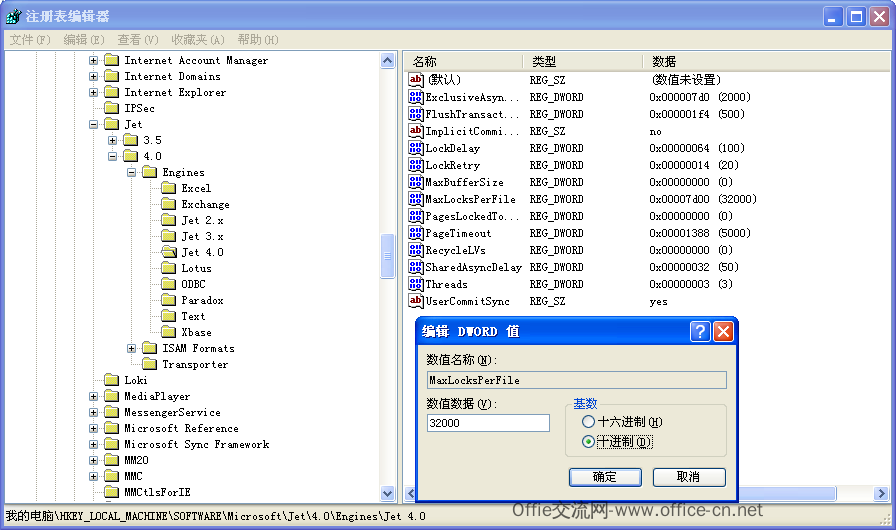This screenshot has width=896, height=530.
Task: Click the tree pane vertical scrollbar thumb
Action: [387, 255]
